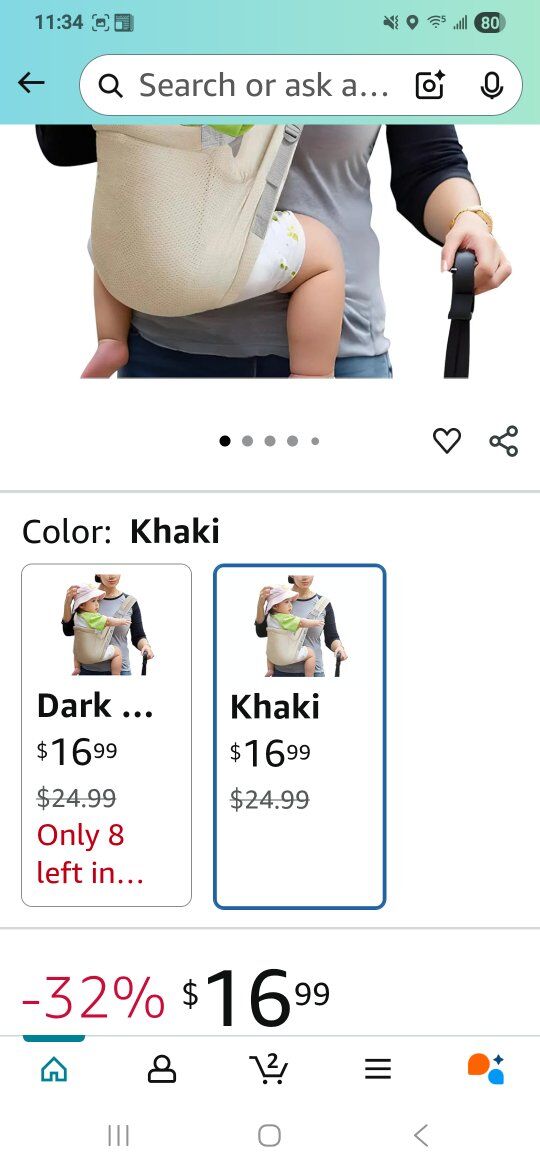Open the main baby carrier product image
Viewport: 540px width, 1170px height.
(x=270, y=251)
